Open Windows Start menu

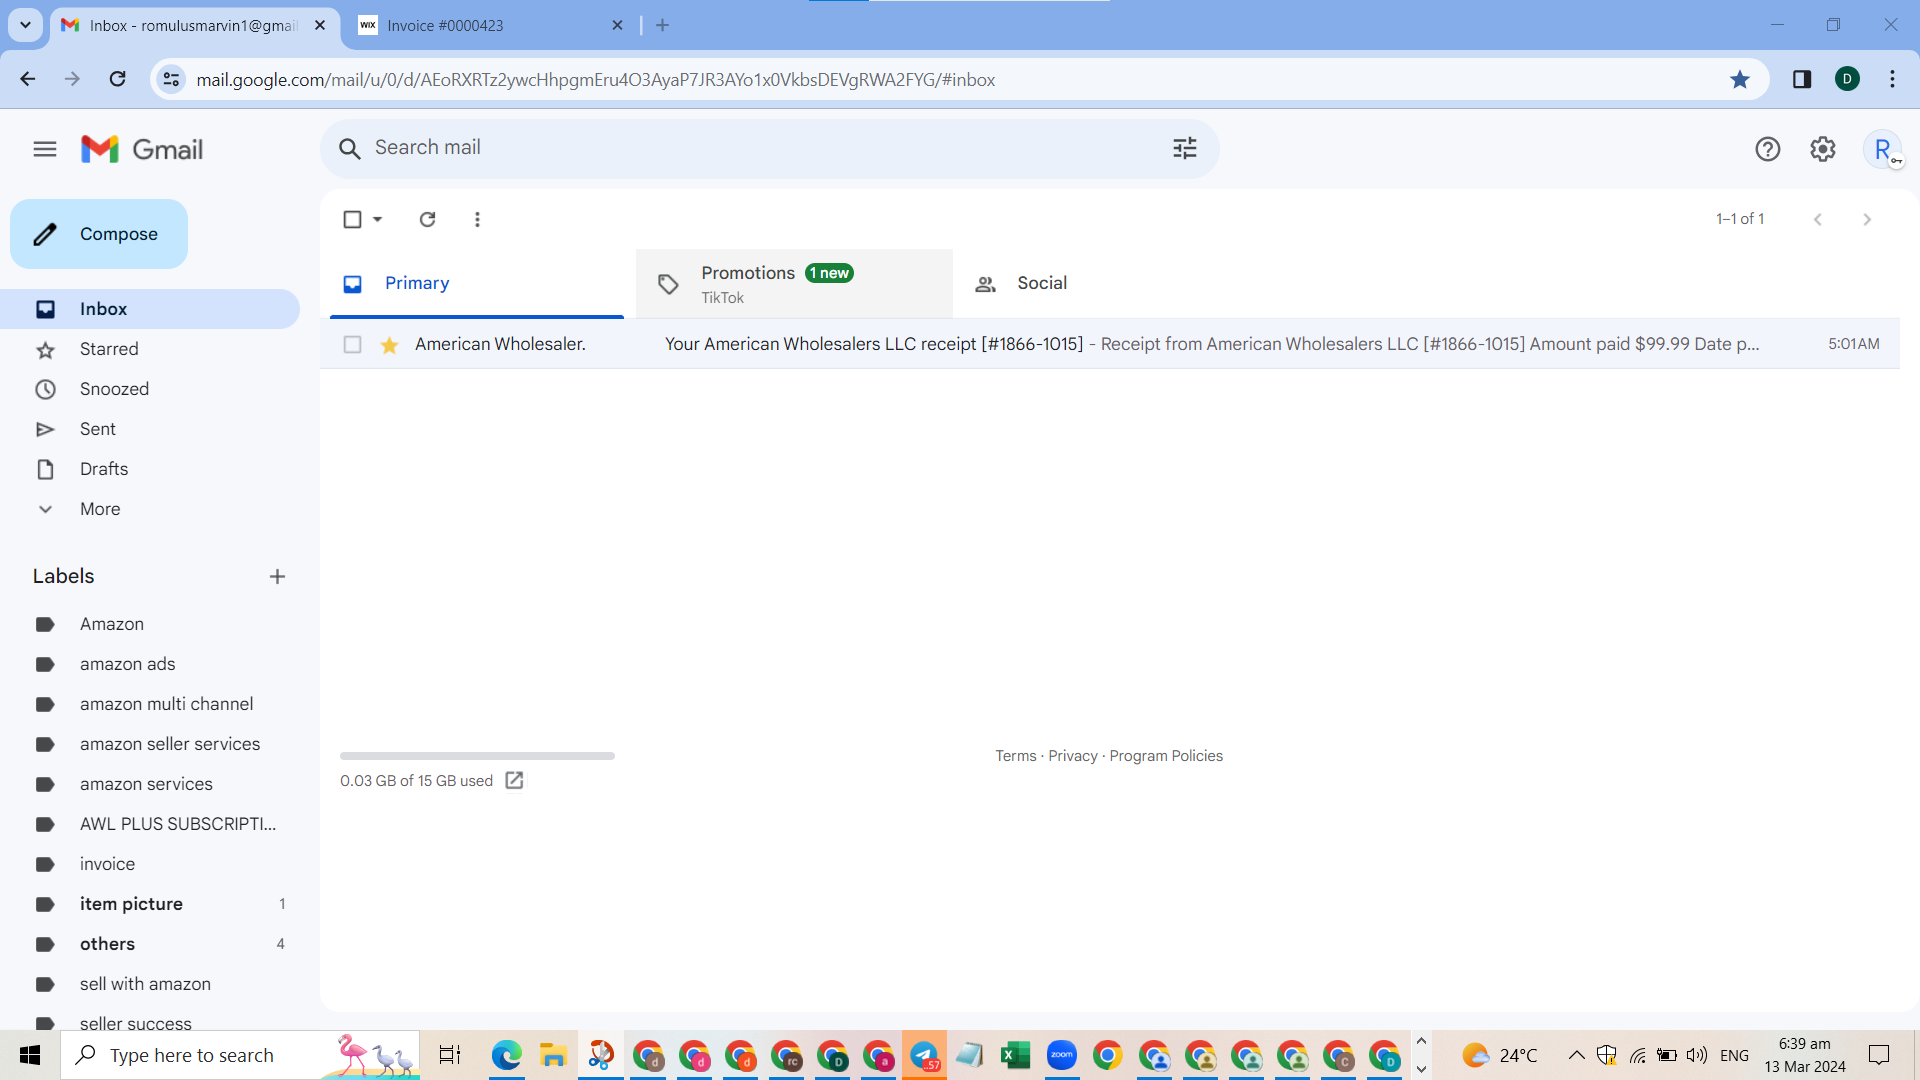pyautogui.click(x=30, y=1055)
